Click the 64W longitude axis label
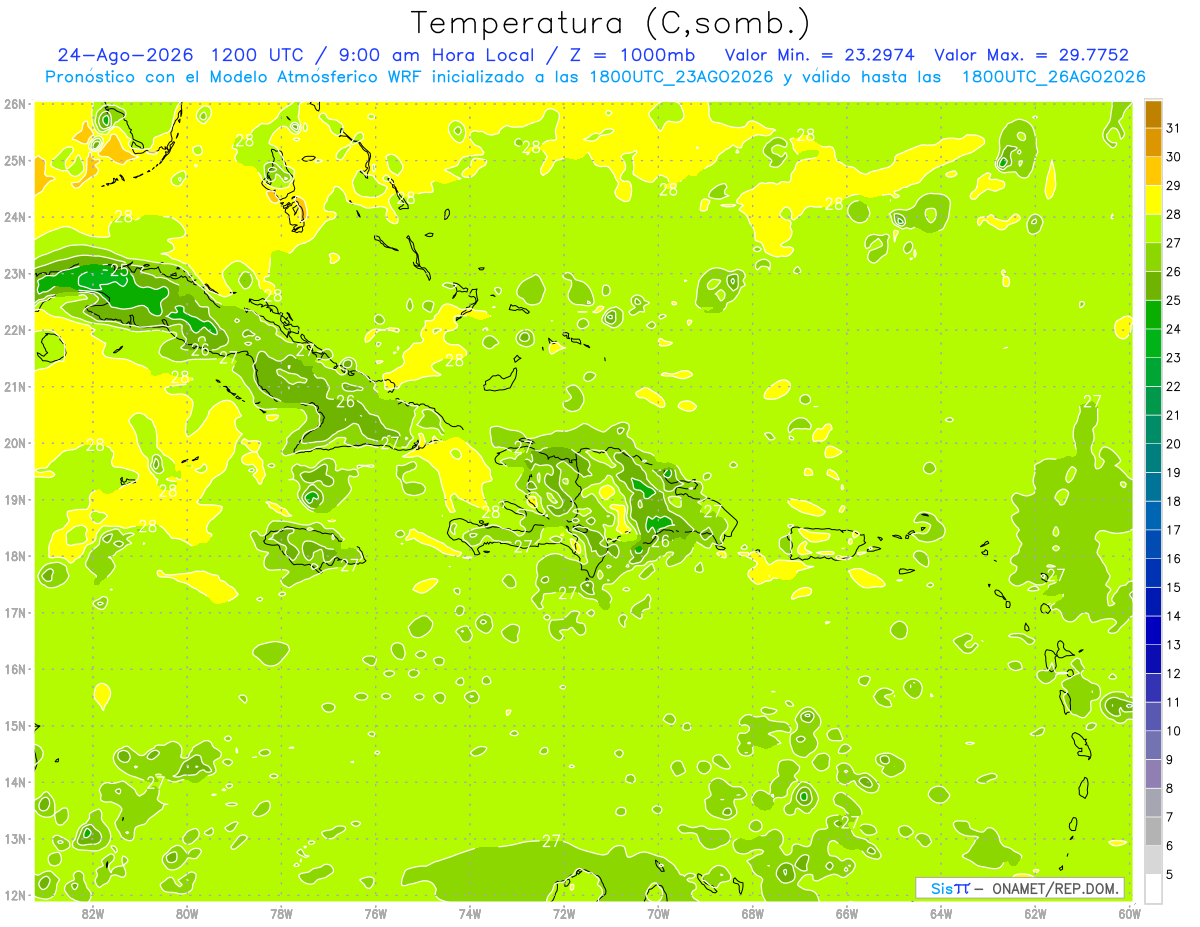The width and height of the screenshot is (1200, 927). click(941, 913)
